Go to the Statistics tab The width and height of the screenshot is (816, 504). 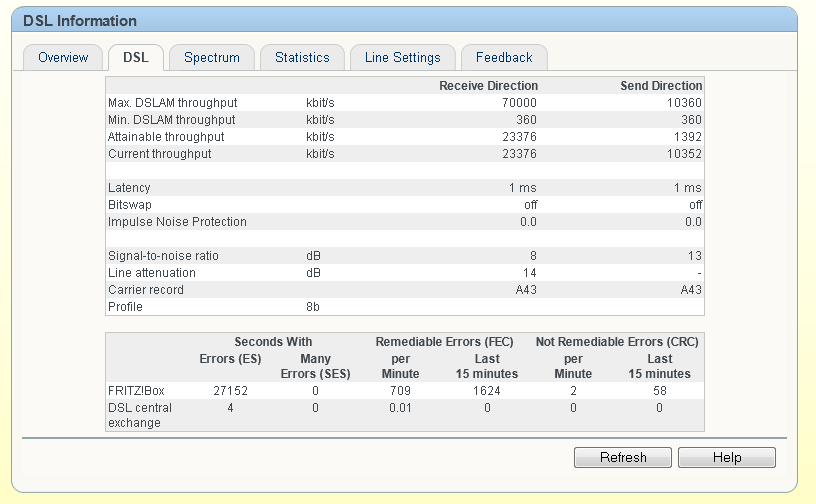[x=302, y=58]
